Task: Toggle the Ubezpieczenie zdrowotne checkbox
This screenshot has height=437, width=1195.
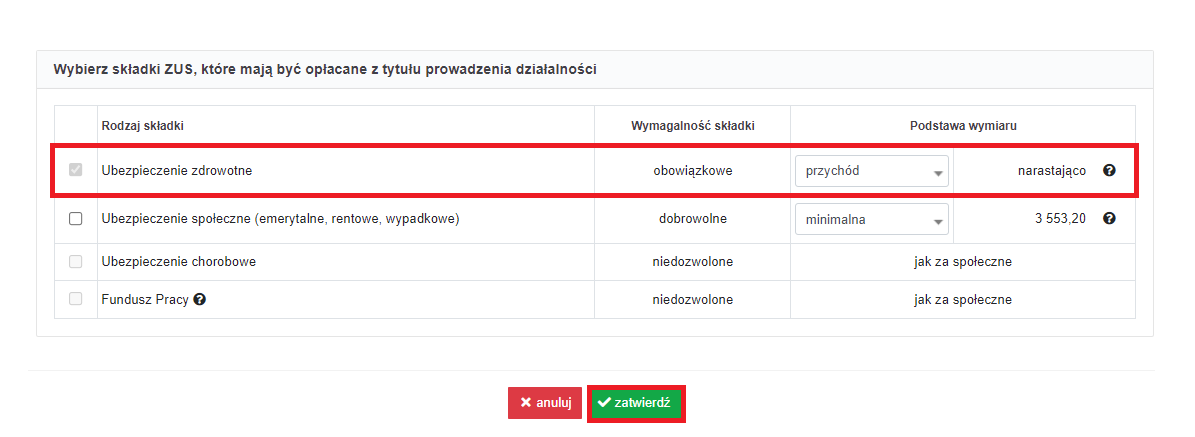Action: click(75, 171)
